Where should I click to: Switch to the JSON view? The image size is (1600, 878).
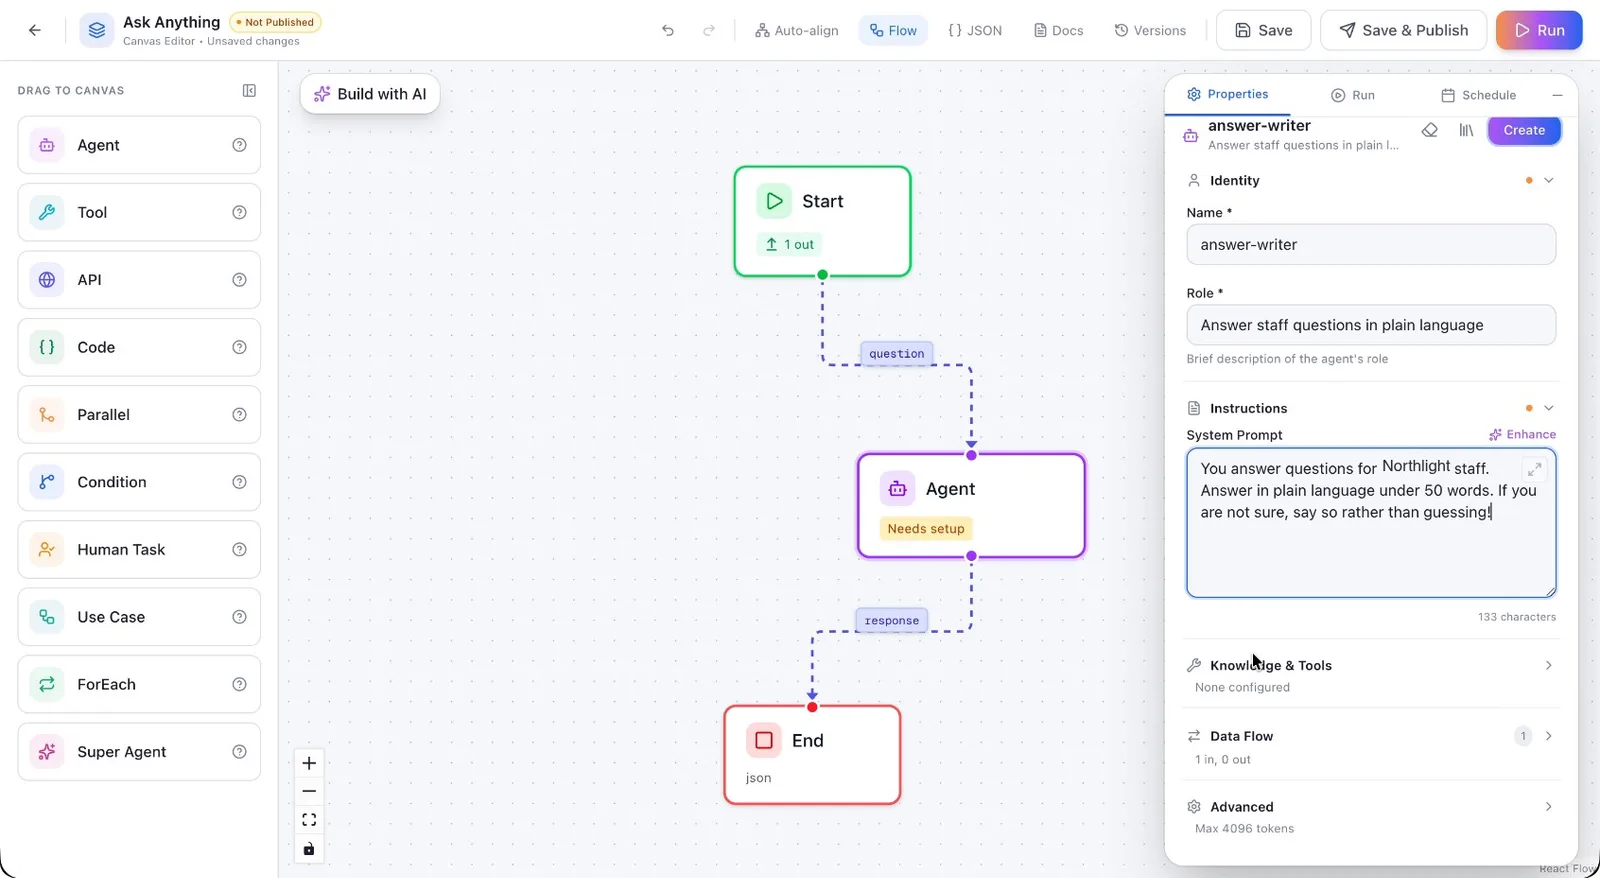click(x=975, y=30)
